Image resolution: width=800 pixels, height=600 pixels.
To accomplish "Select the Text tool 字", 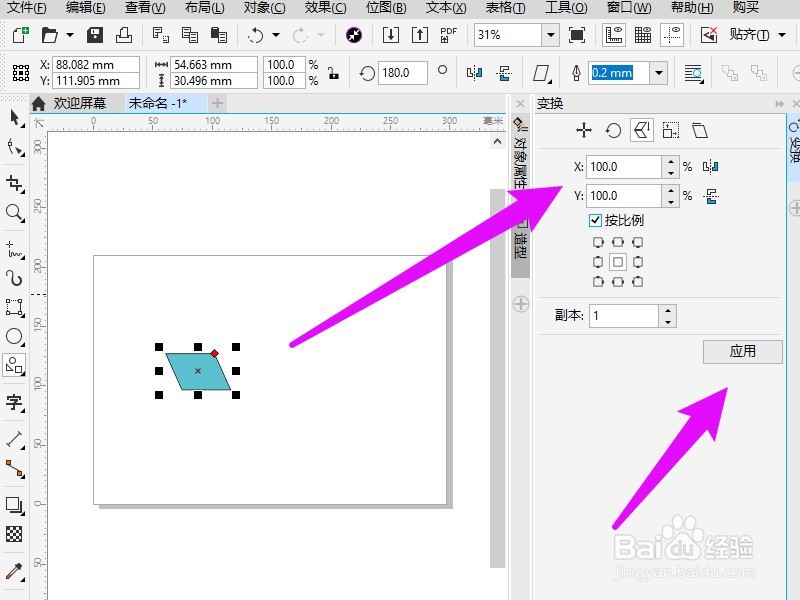I will coord(15,403).
